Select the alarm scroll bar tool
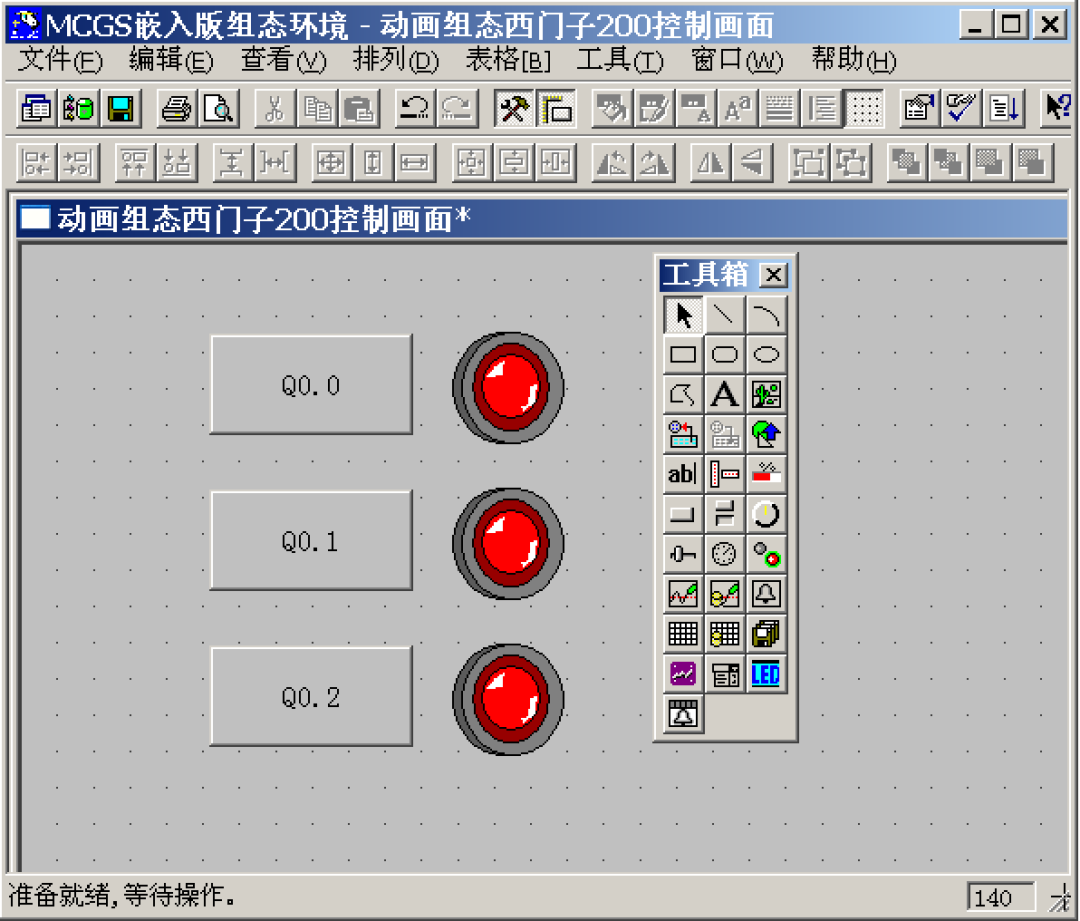This screenshot has height=921, width=1080. point(683,714)
